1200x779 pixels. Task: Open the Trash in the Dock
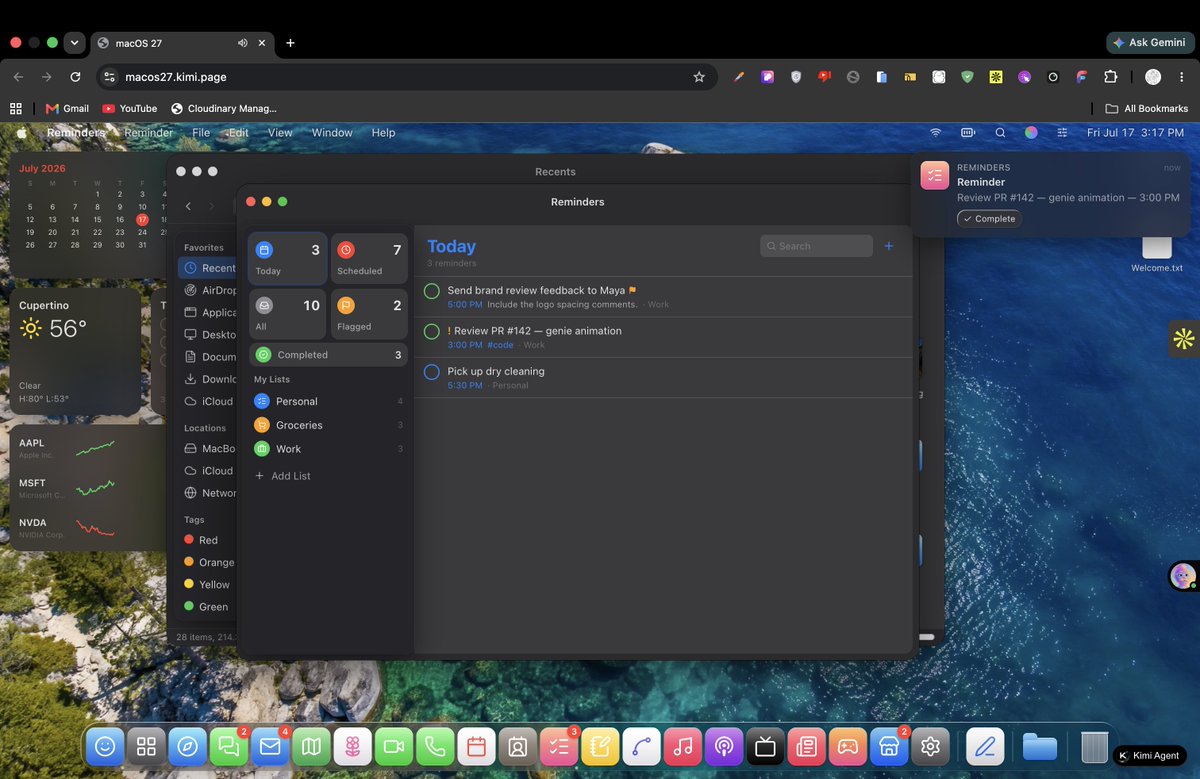pyautogui.click(x=1093, y=746)
